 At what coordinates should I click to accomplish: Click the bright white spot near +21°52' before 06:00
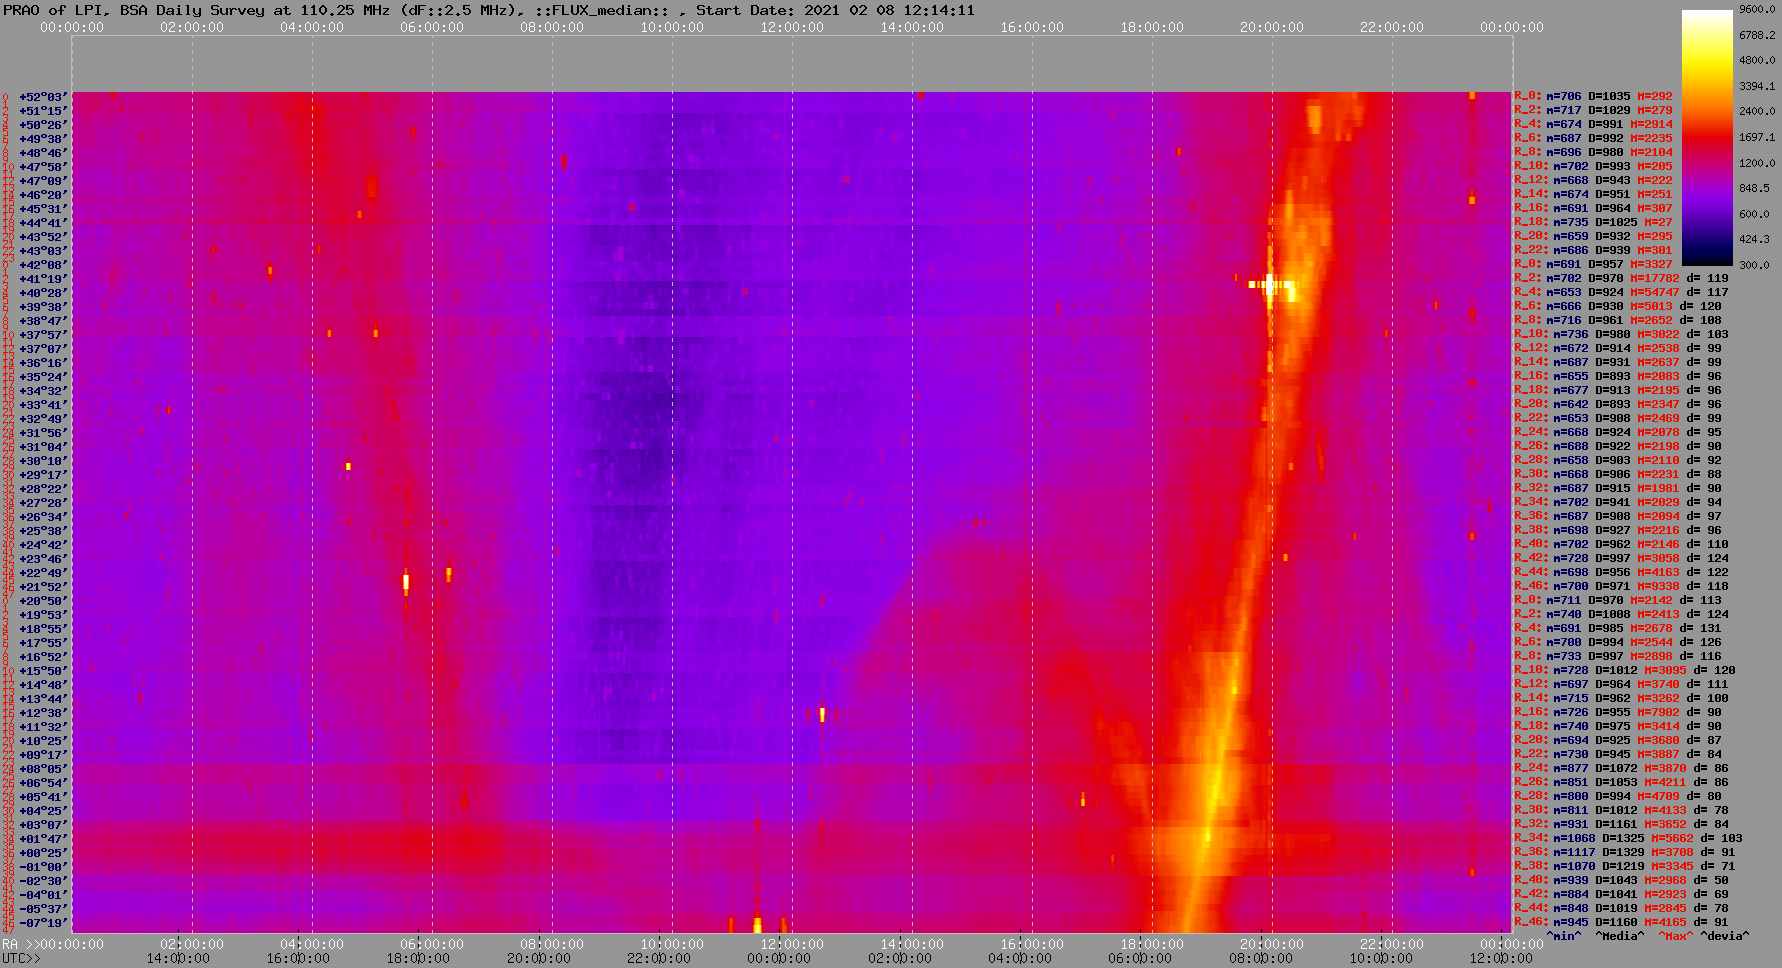[406, 581]
